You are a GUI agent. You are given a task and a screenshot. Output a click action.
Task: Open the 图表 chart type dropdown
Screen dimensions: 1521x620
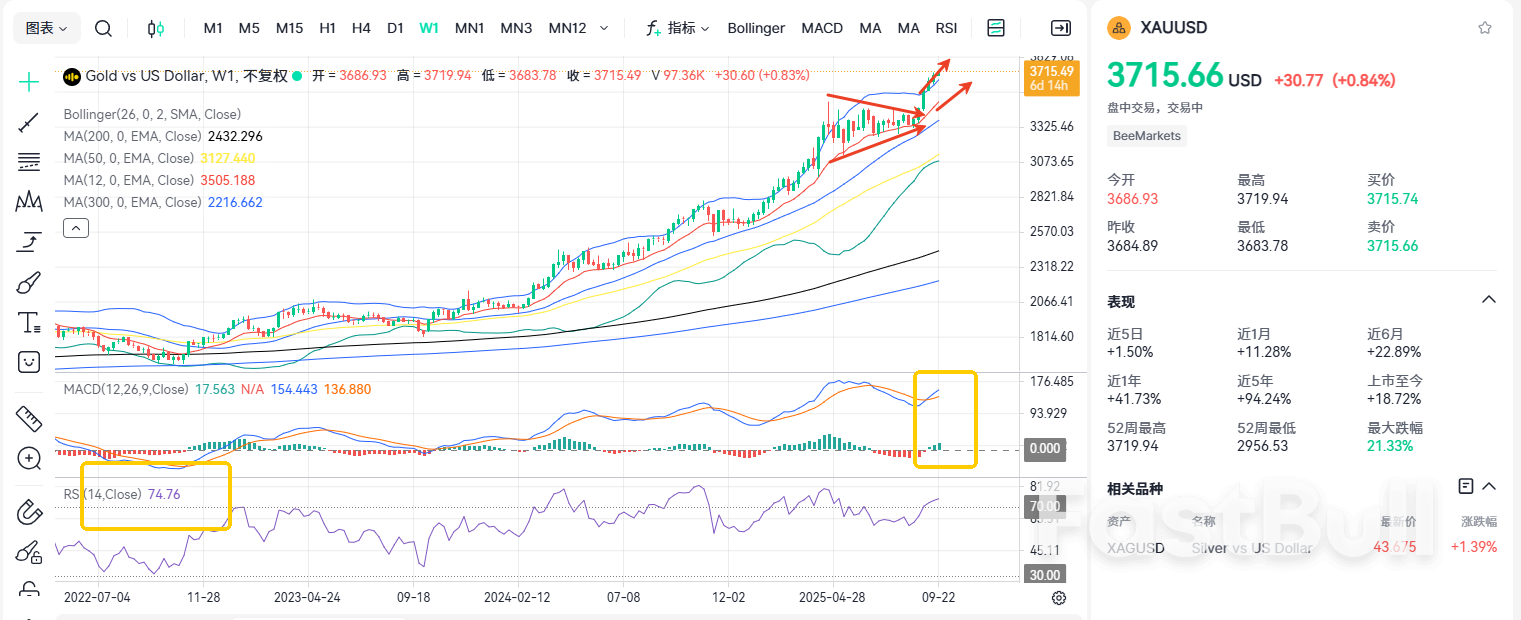tap(46, 28)
